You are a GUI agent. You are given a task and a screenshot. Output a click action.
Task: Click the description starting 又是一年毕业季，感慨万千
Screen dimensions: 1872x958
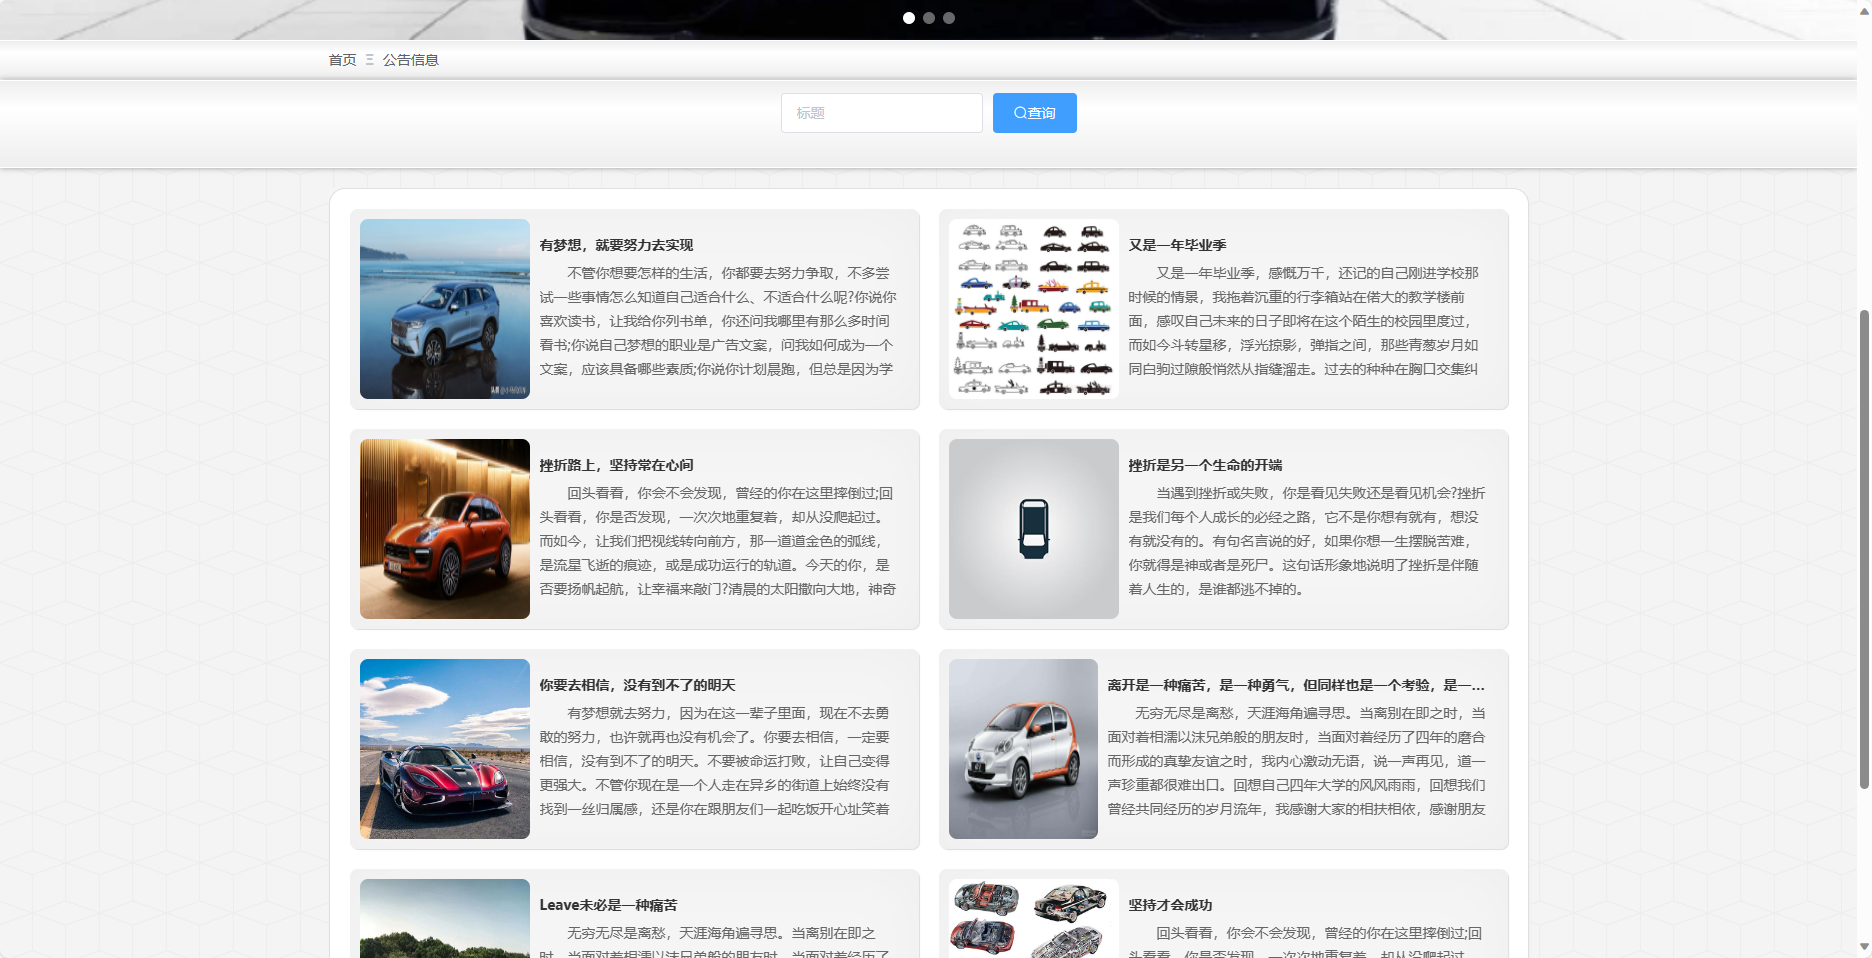1304,321
